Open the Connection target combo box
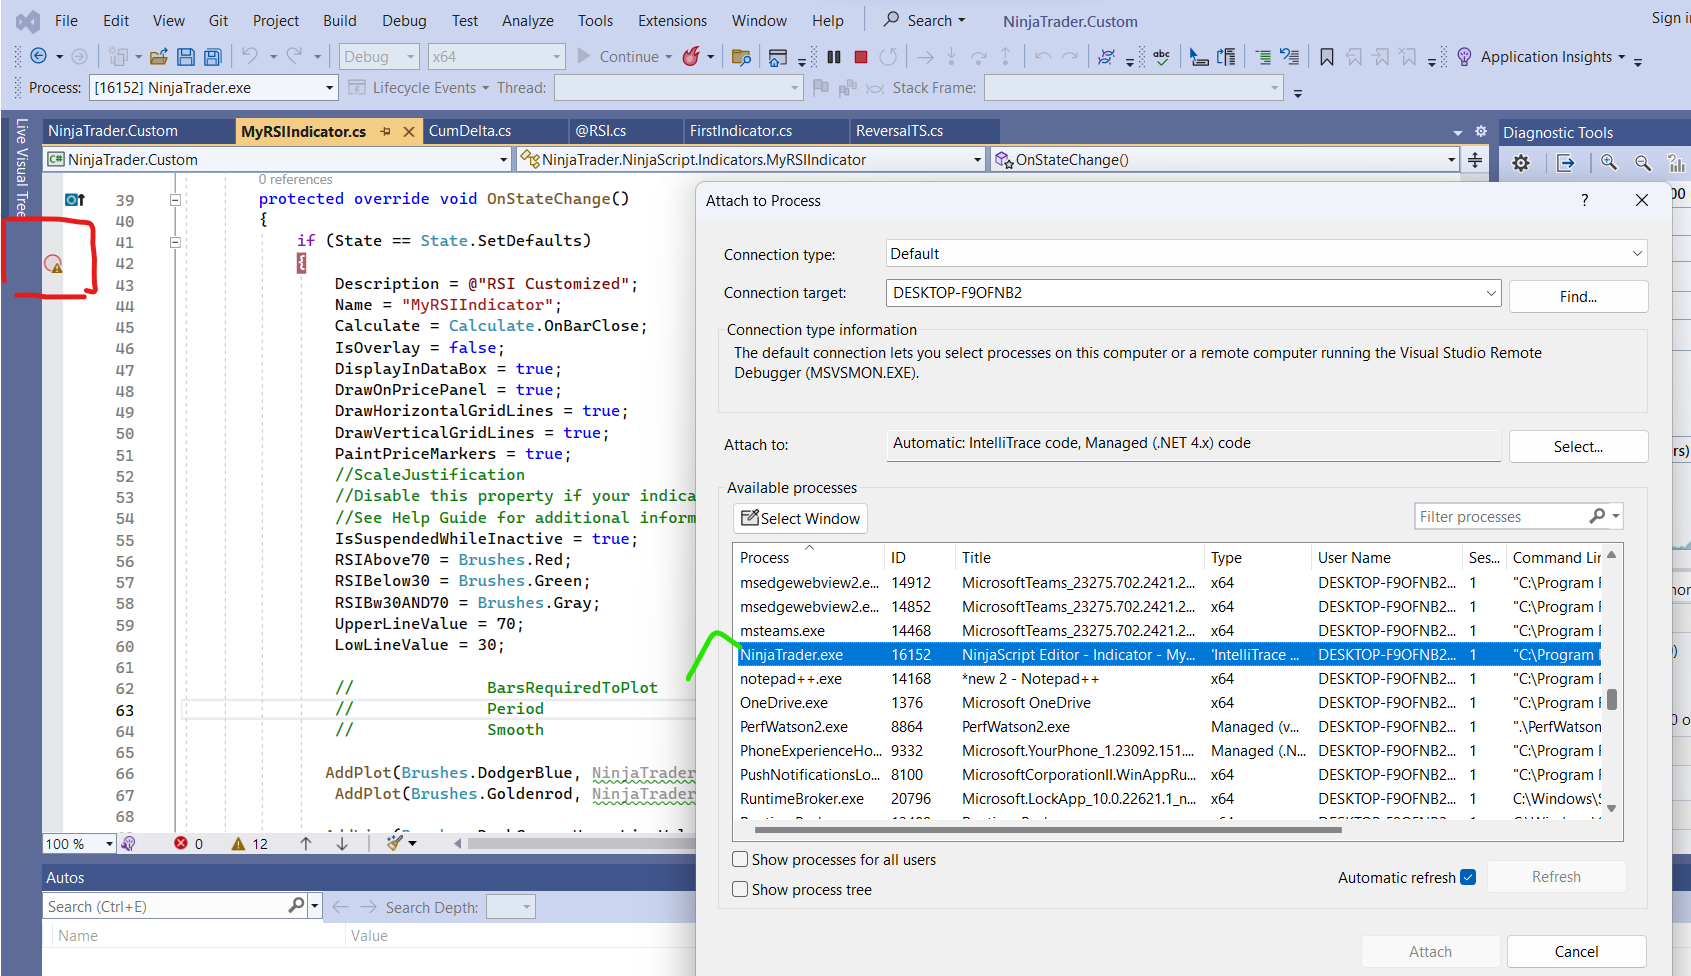 click(1491, 293)
